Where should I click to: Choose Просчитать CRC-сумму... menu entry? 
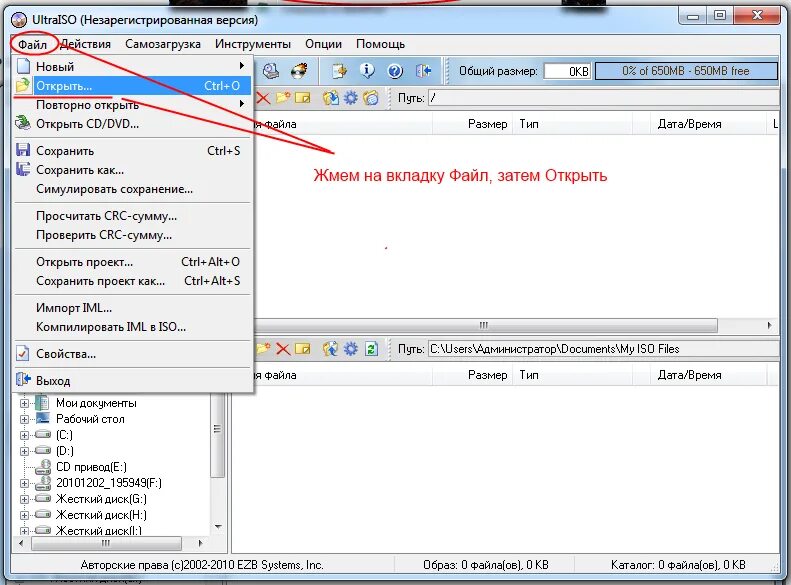132,216
